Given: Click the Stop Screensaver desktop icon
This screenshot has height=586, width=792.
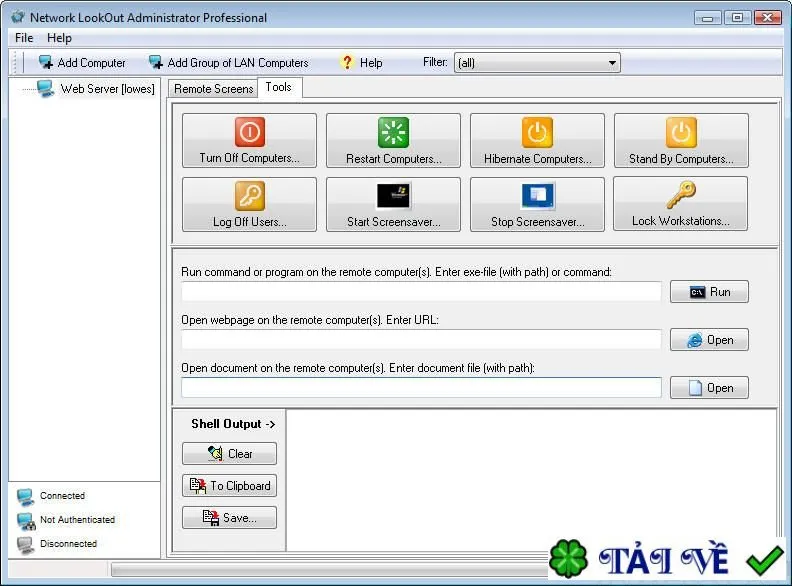Looking at the screenshot, I should click(x=537, y=196).
